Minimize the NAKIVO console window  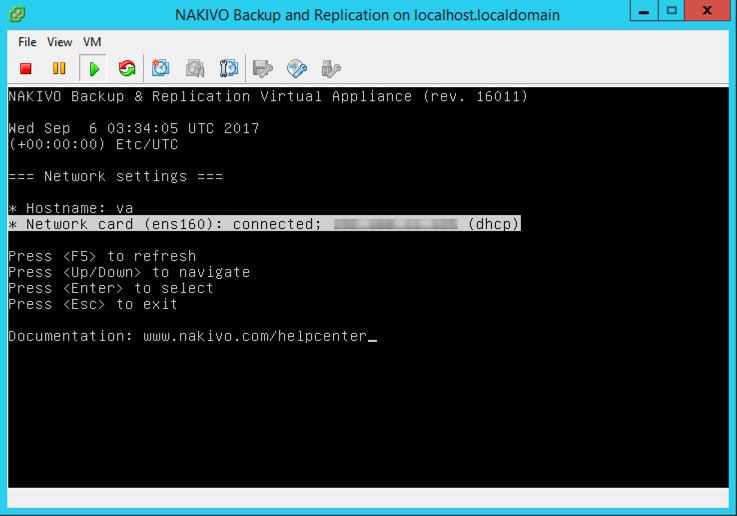[644, 10]
